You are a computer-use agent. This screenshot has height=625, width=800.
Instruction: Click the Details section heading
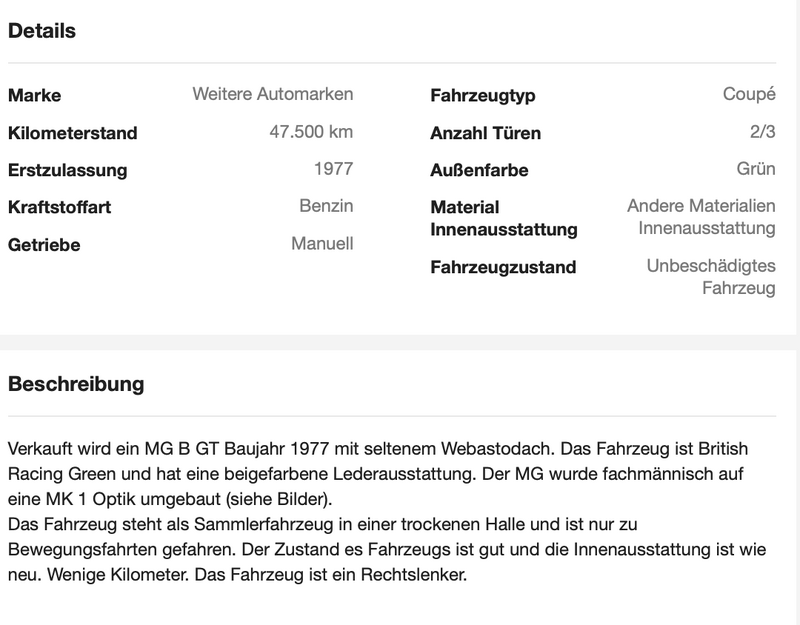tap(42, 31)
